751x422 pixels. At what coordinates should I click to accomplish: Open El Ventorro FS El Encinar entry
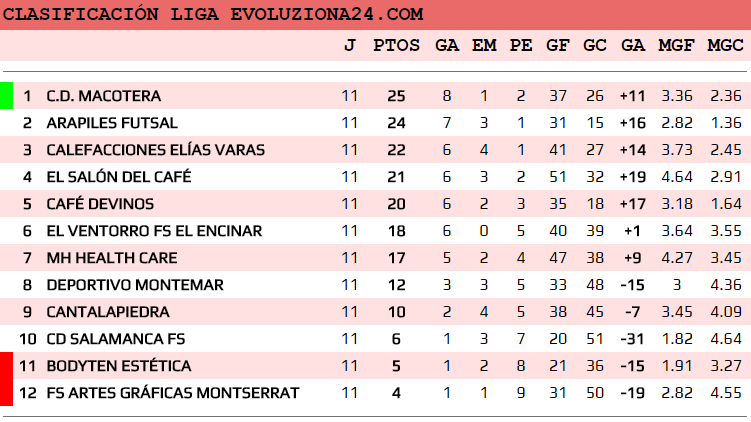(154, 231)
